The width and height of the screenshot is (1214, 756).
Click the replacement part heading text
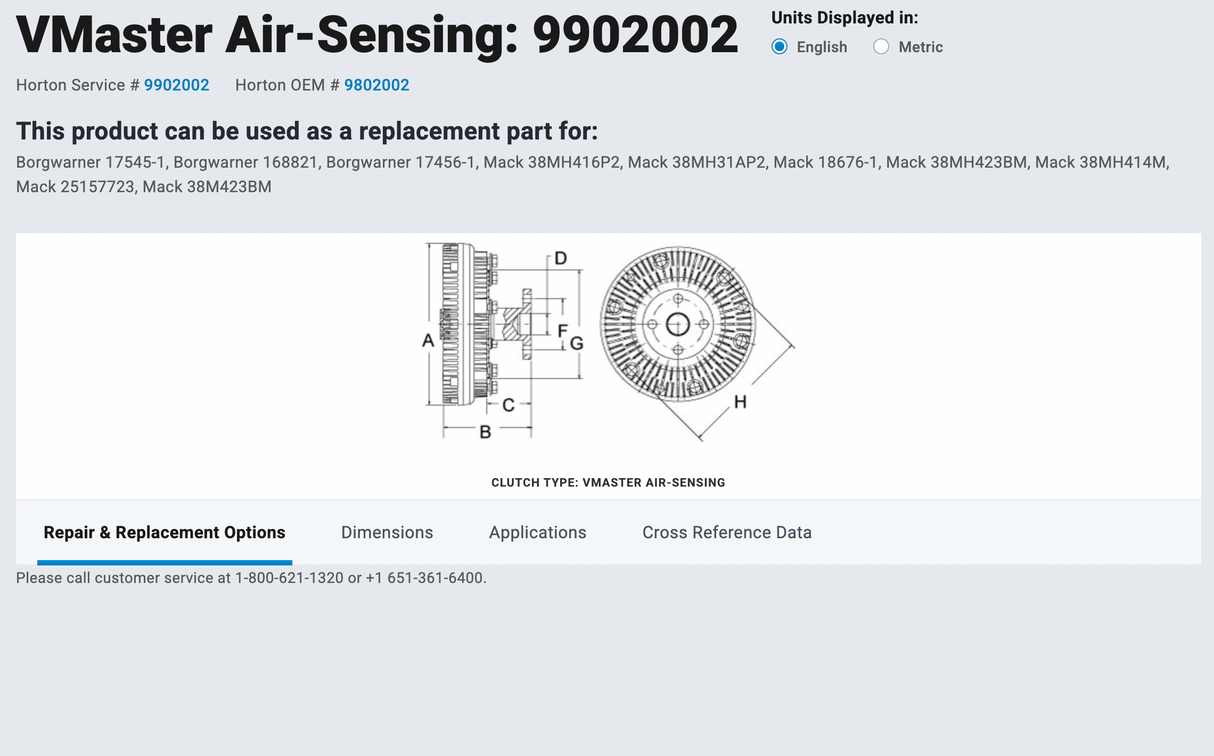click(x=306, y=131)
